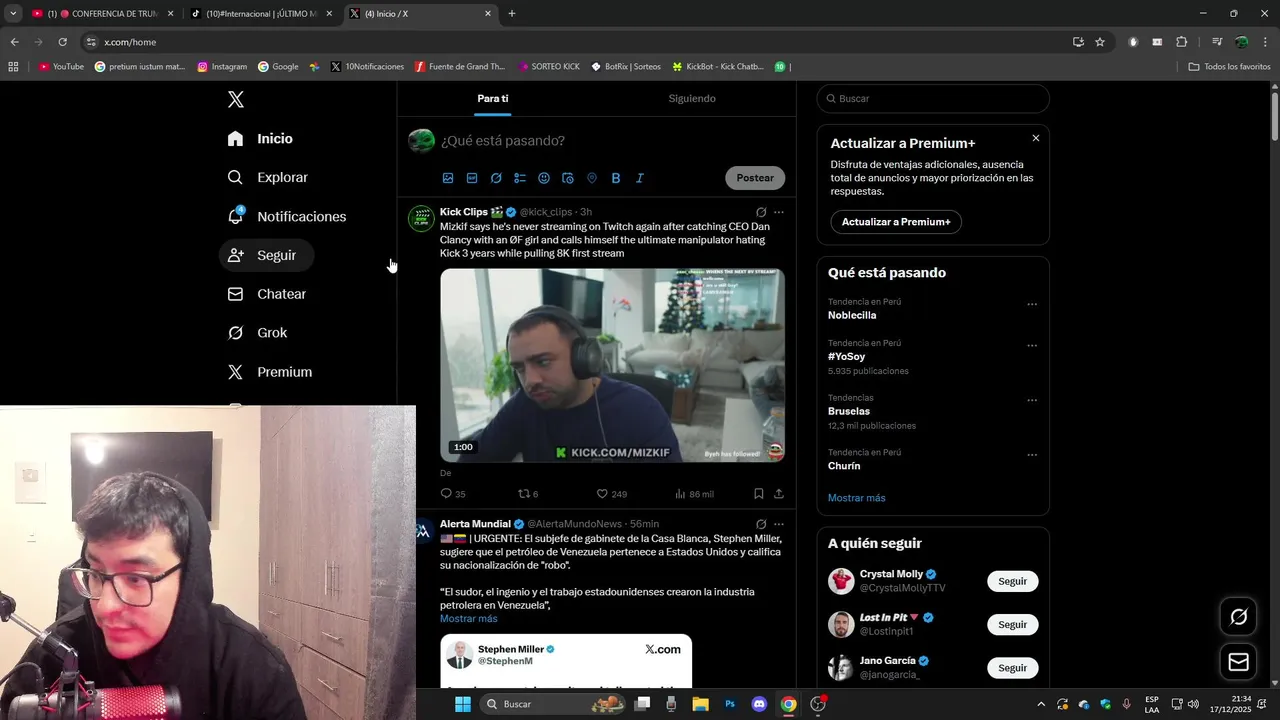Reload the page in Chrome
Image resolution: width=1280 pixels, height=720 pixels.
click(62, 42)
